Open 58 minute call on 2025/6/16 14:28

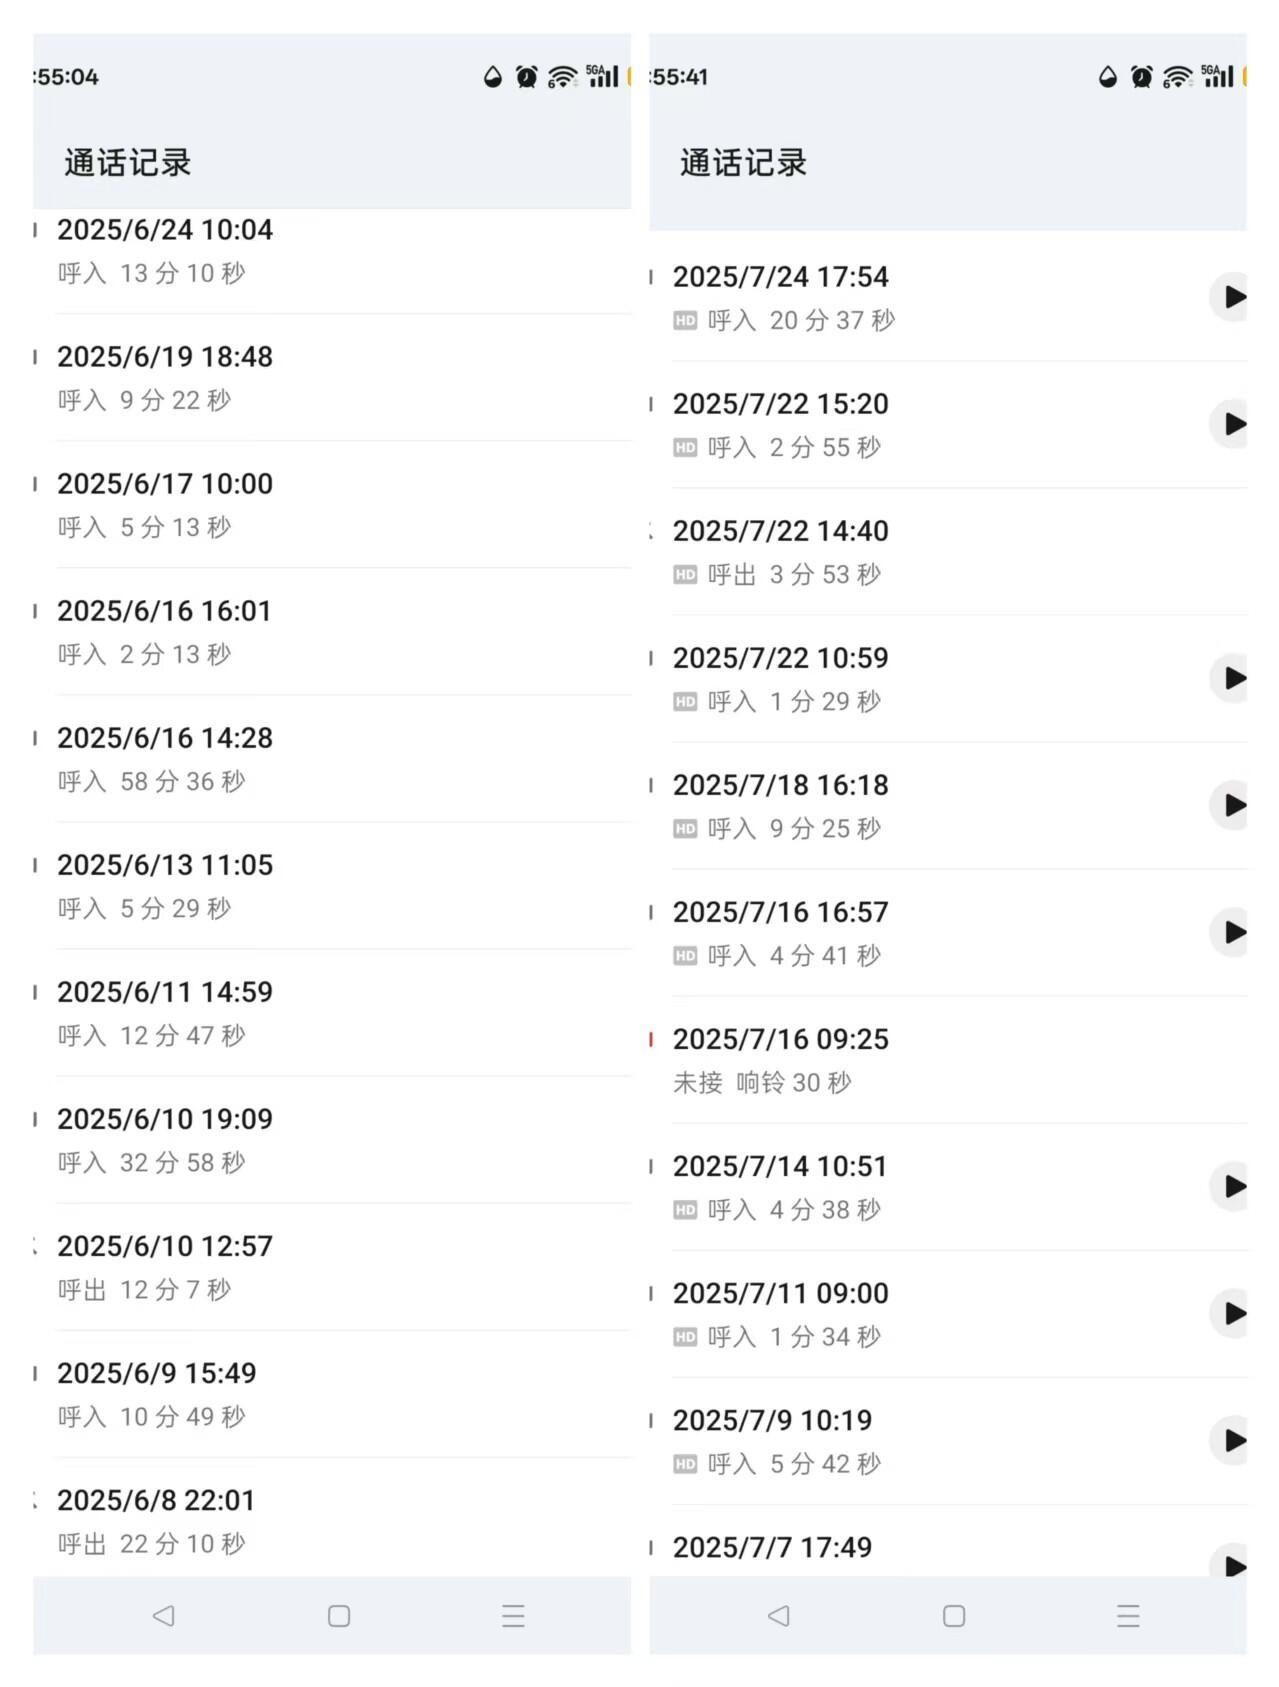[x=332, y=759]
